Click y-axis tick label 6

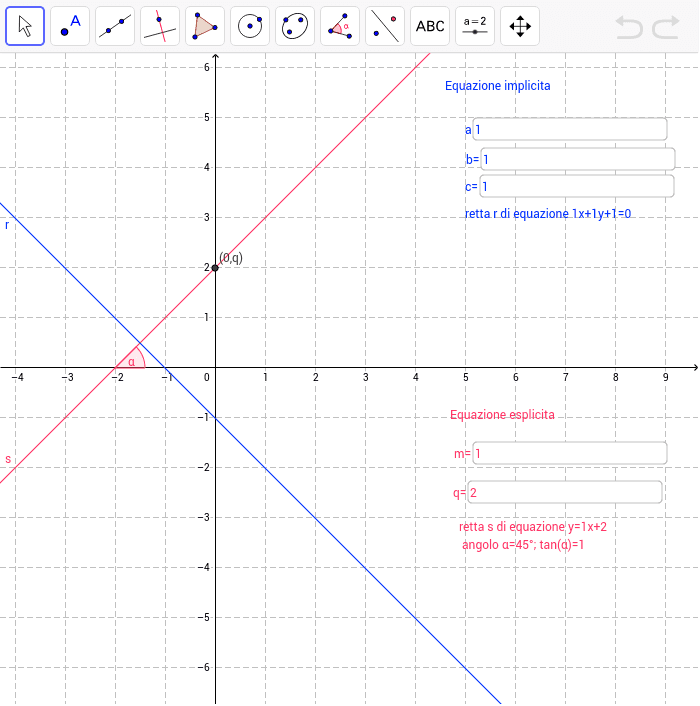click(x=207, y=67)
